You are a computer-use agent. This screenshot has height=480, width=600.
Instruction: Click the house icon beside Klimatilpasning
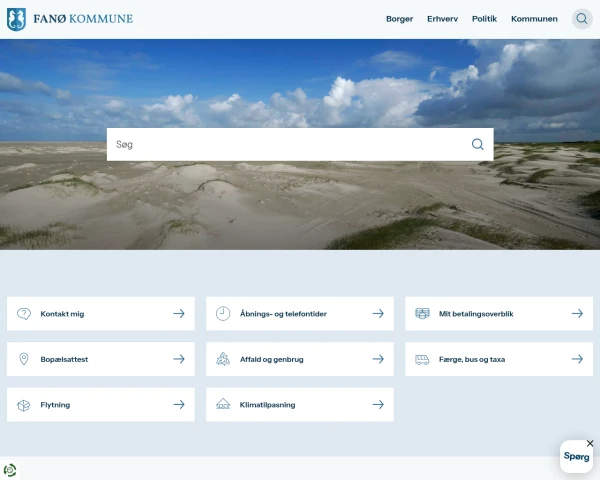click(x=223, y=404)
